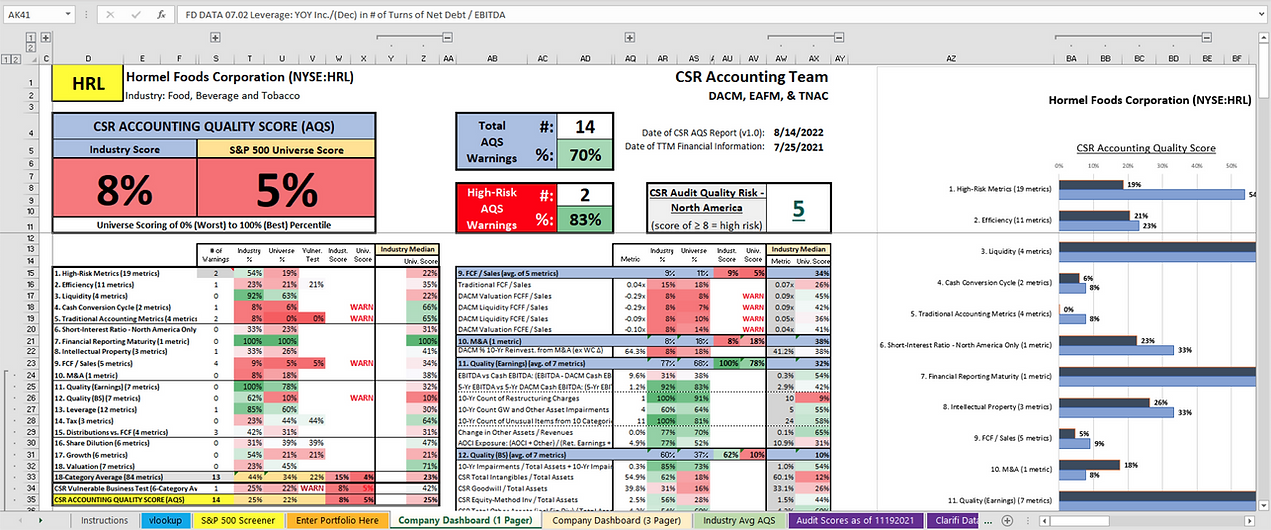The image size is (1271, 530).
Task: Expand the column group above column S
Action: click(x=216, y=36)
